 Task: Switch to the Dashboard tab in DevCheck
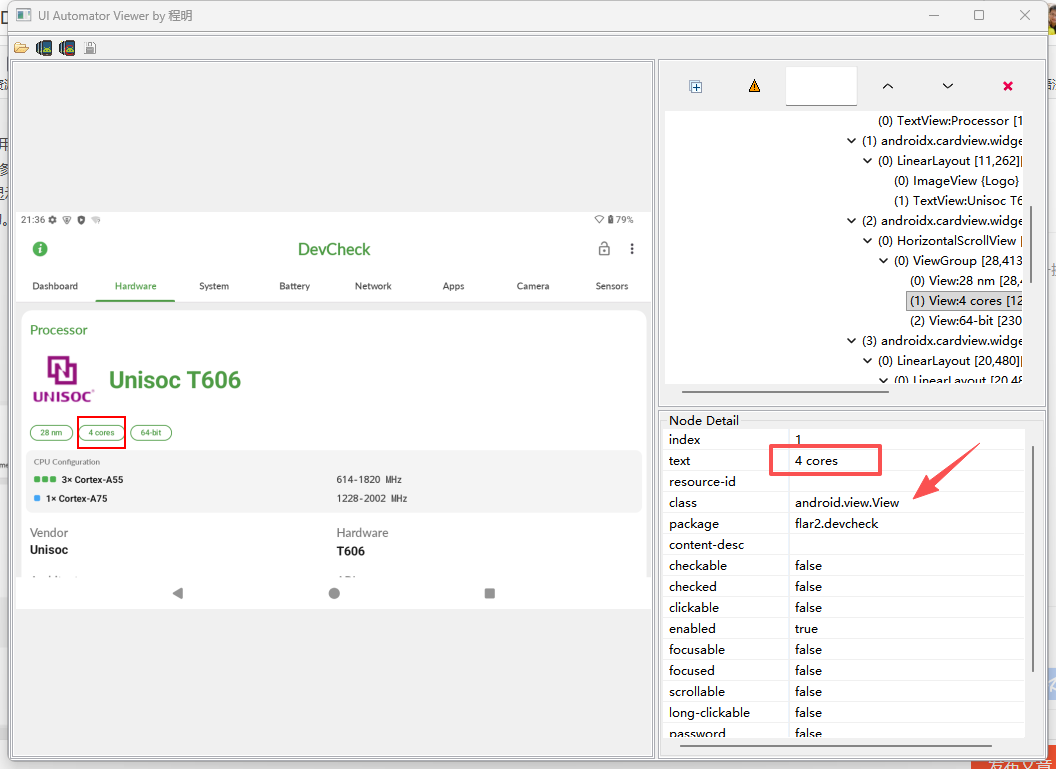point(55,286)
